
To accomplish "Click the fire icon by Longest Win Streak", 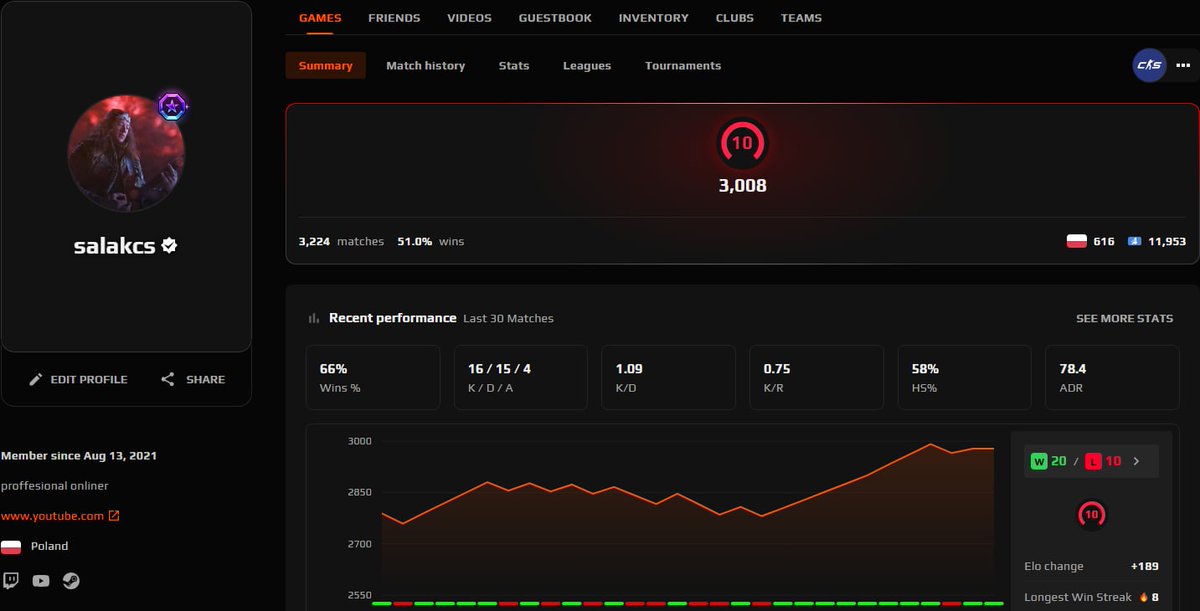I will 1143,597.
